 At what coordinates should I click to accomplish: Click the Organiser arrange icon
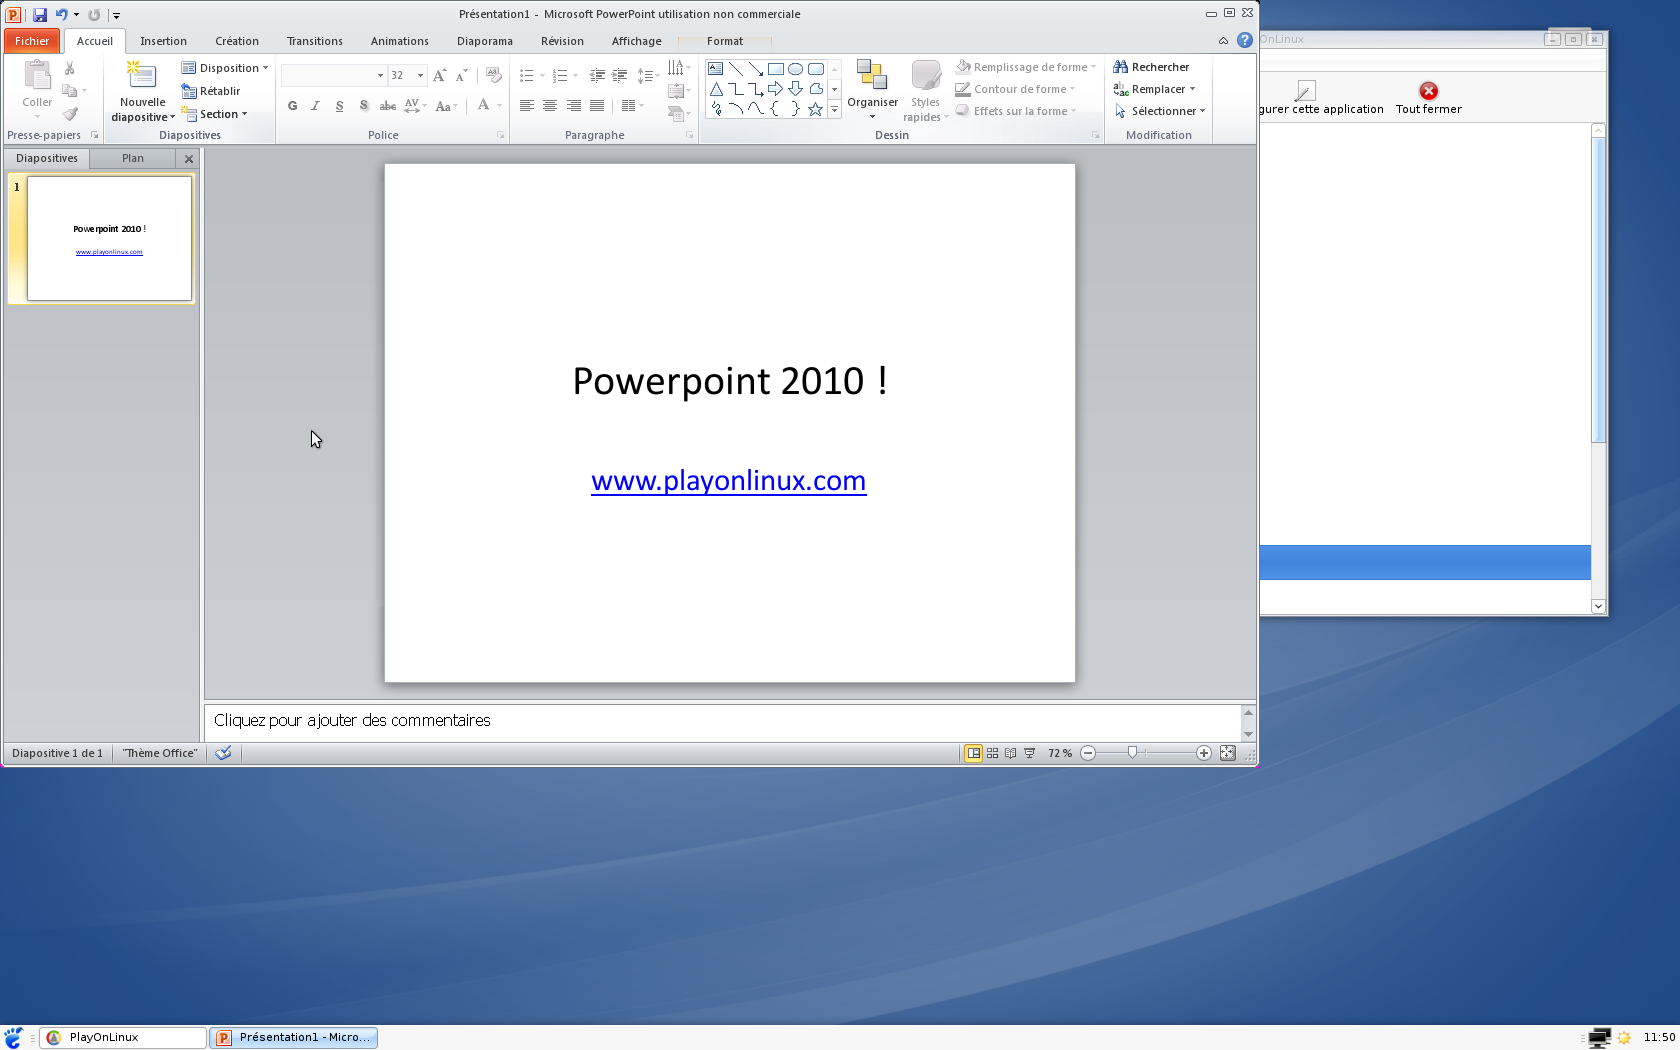pyautogui.click(x=872, y=77)
